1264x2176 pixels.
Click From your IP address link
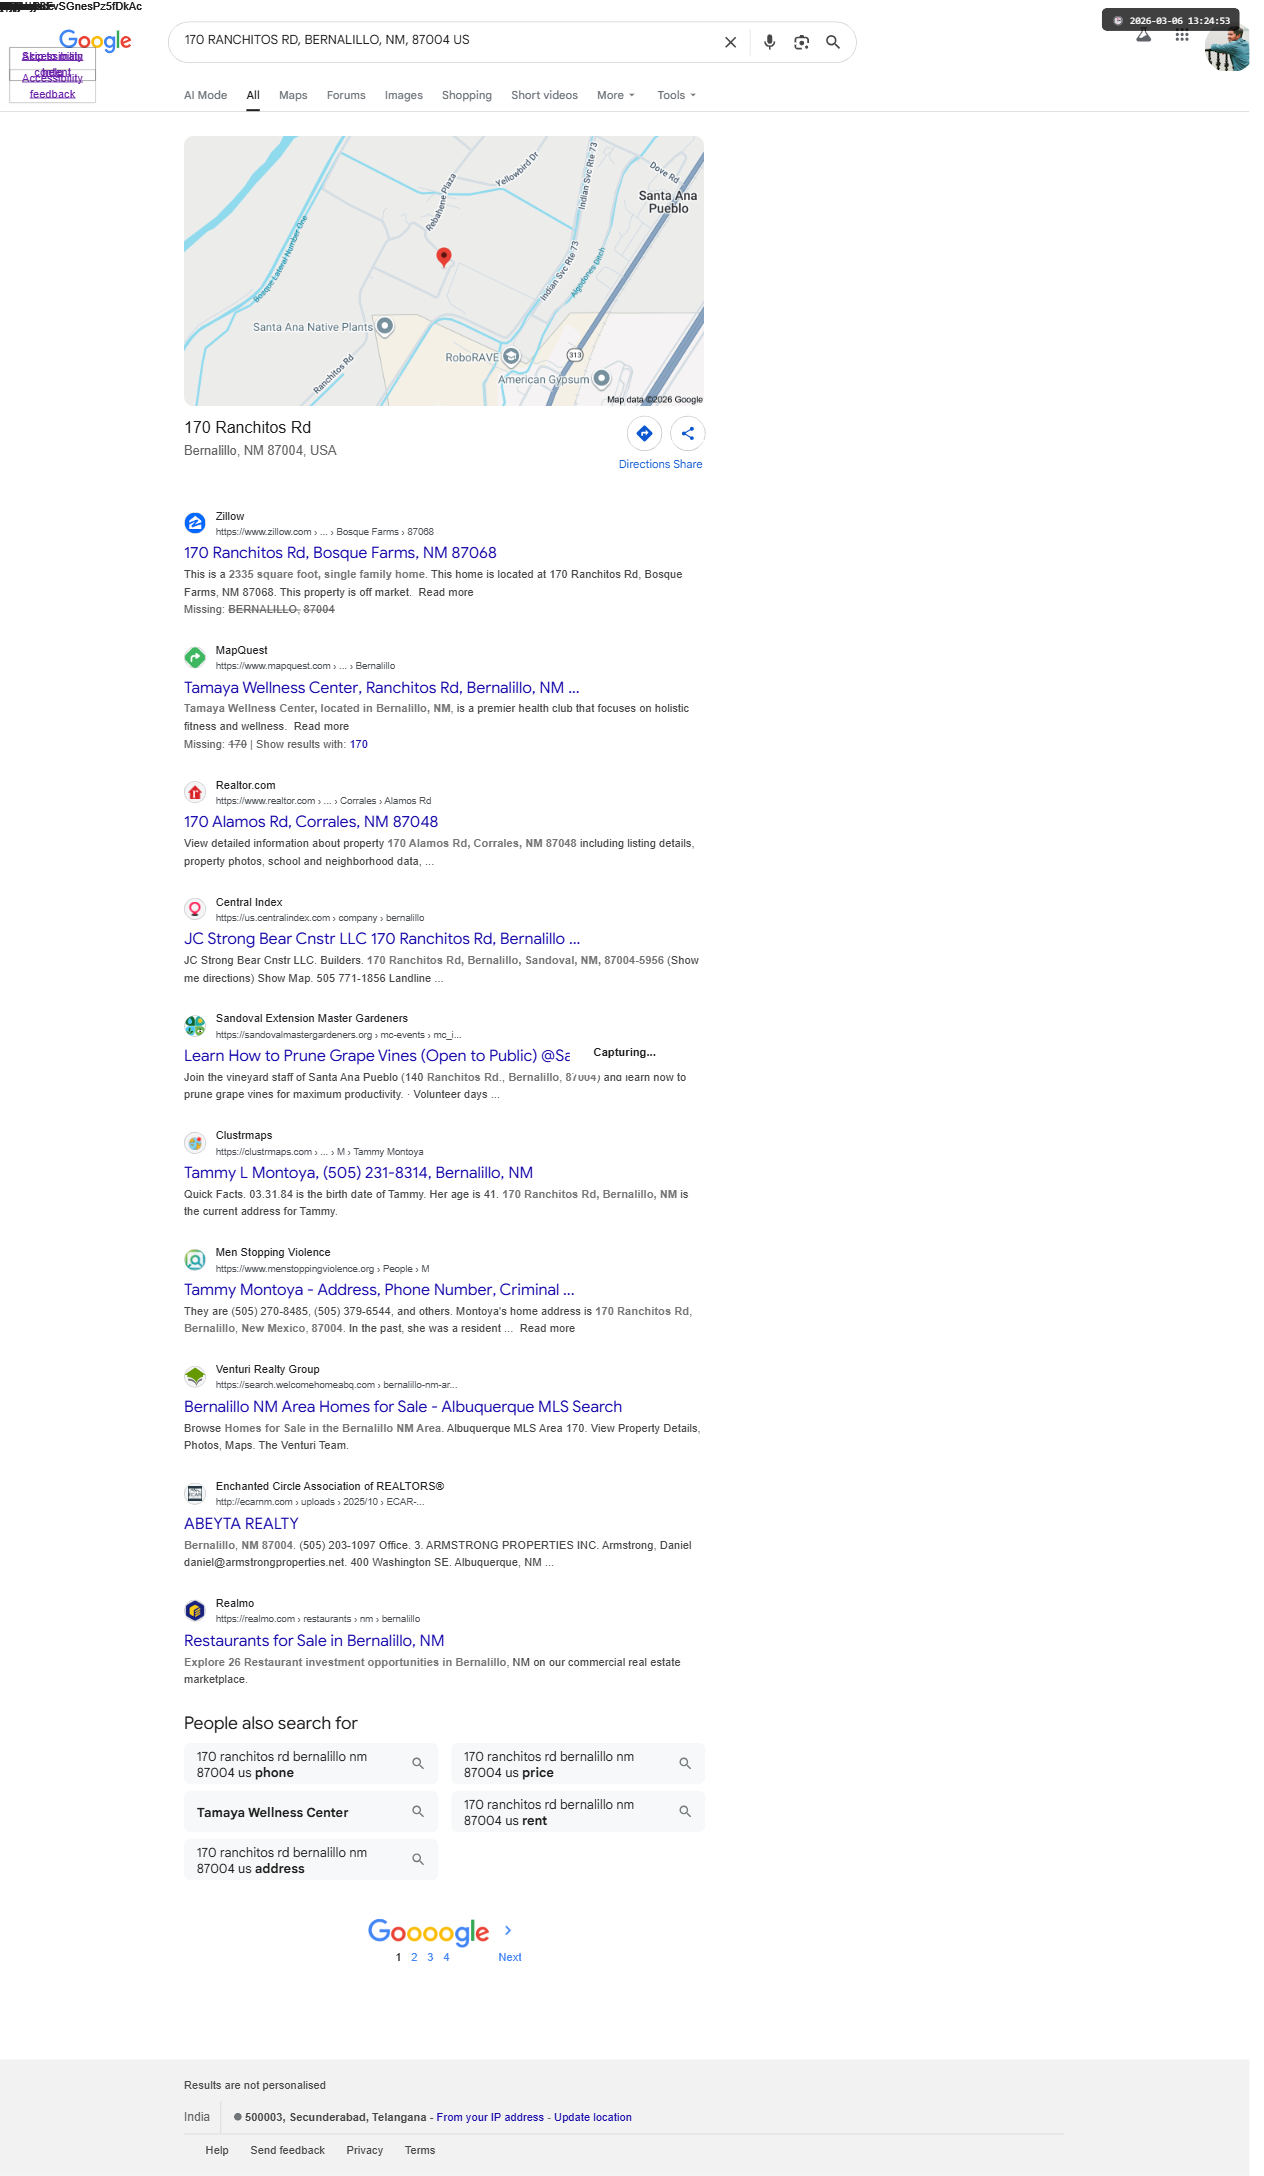click(490, 2117)
